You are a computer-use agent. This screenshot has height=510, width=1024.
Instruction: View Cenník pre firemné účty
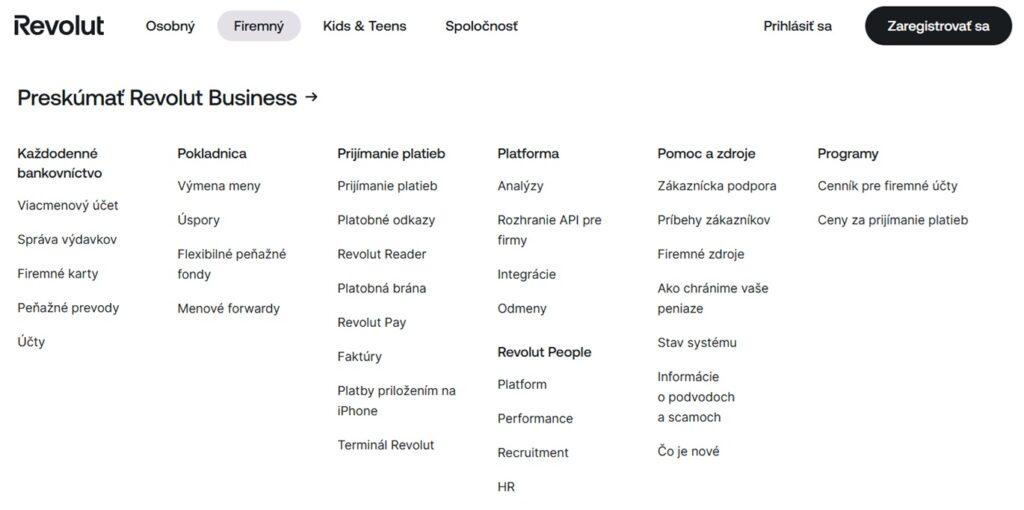(x=887, y=185)
